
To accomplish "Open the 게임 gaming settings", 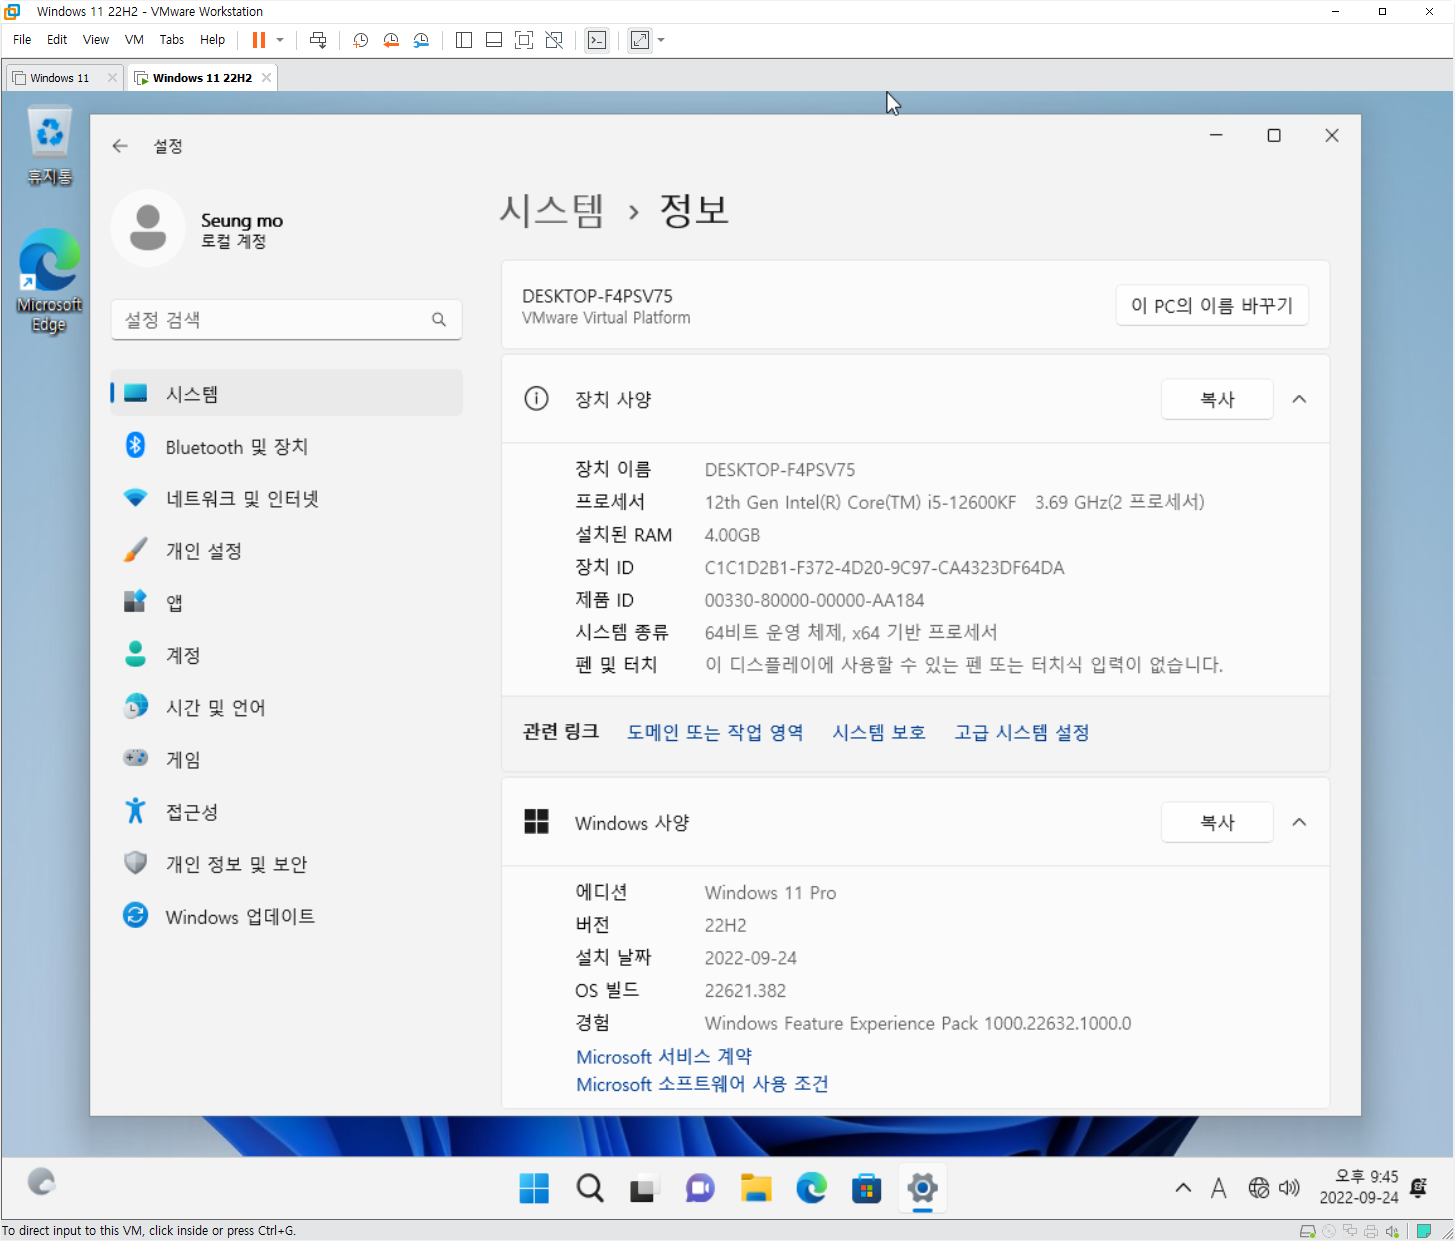I will coord(286,759).
